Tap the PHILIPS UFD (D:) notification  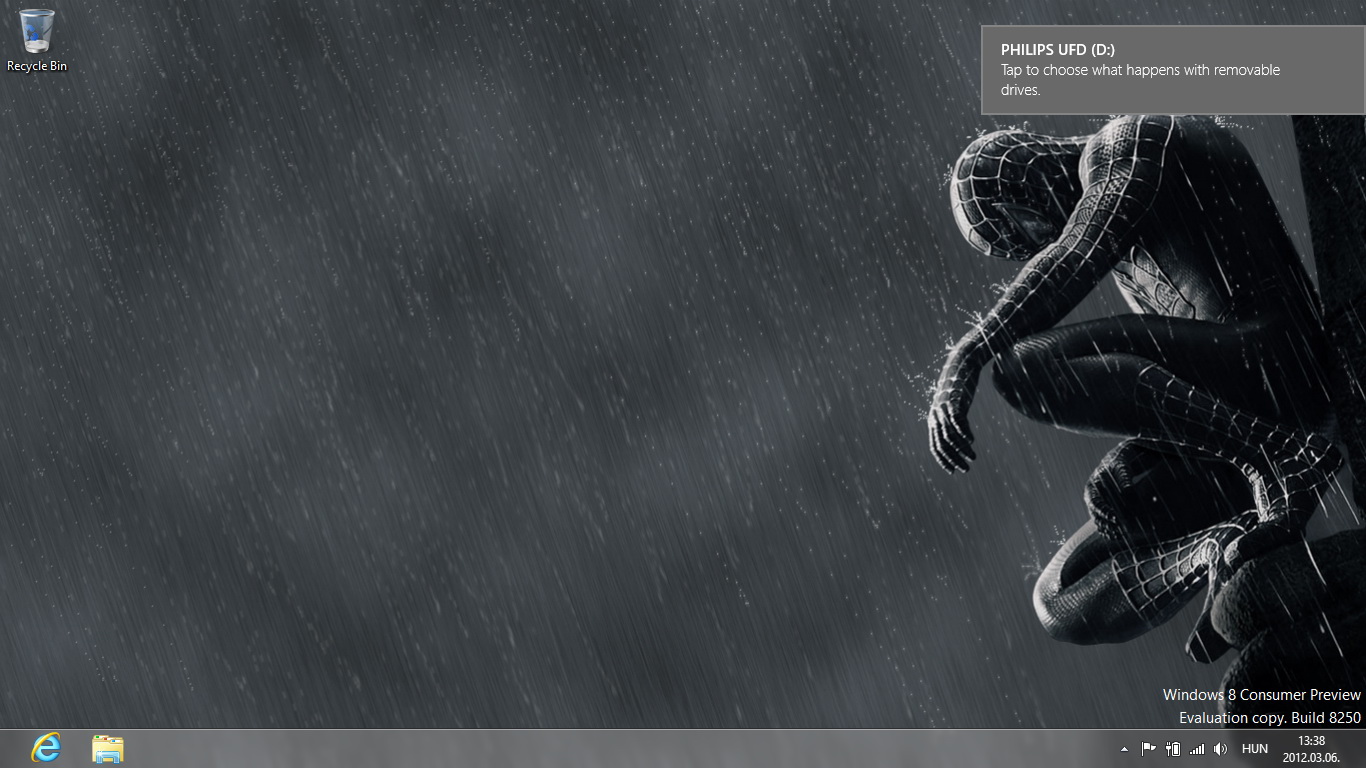(x=1172, y=70)
